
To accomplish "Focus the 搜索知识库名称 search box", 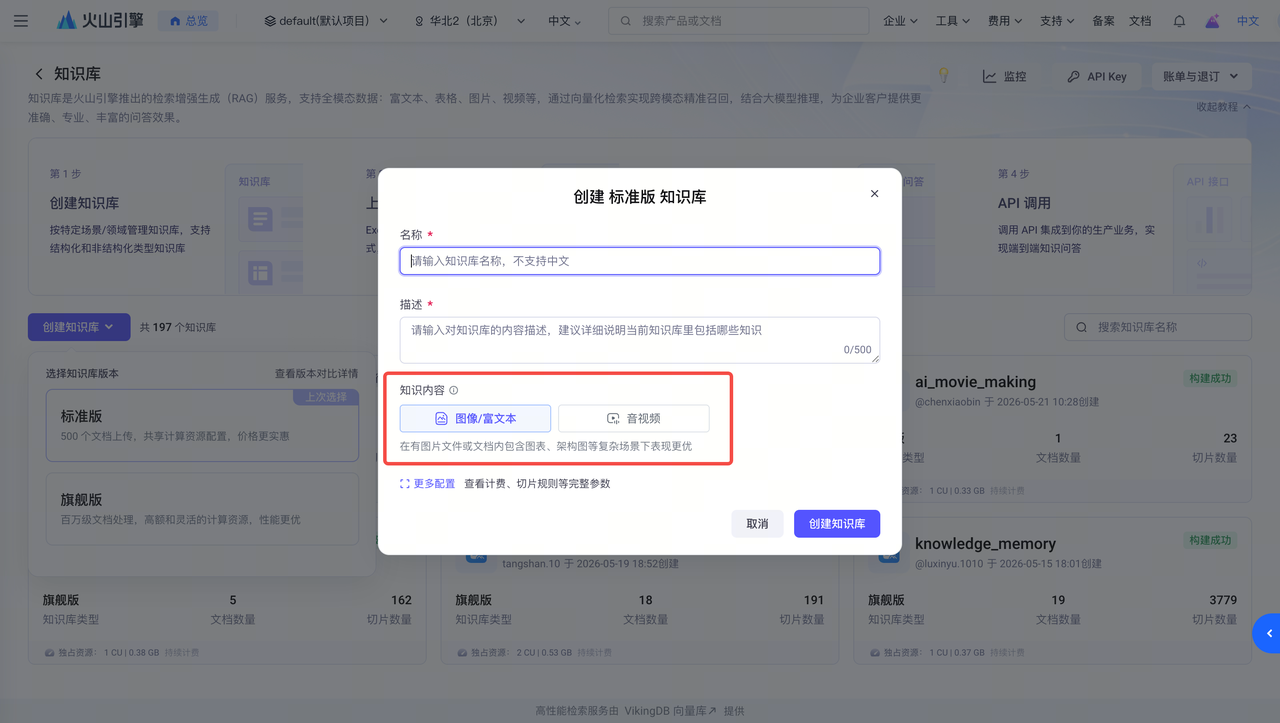I will click(1158, 327).
